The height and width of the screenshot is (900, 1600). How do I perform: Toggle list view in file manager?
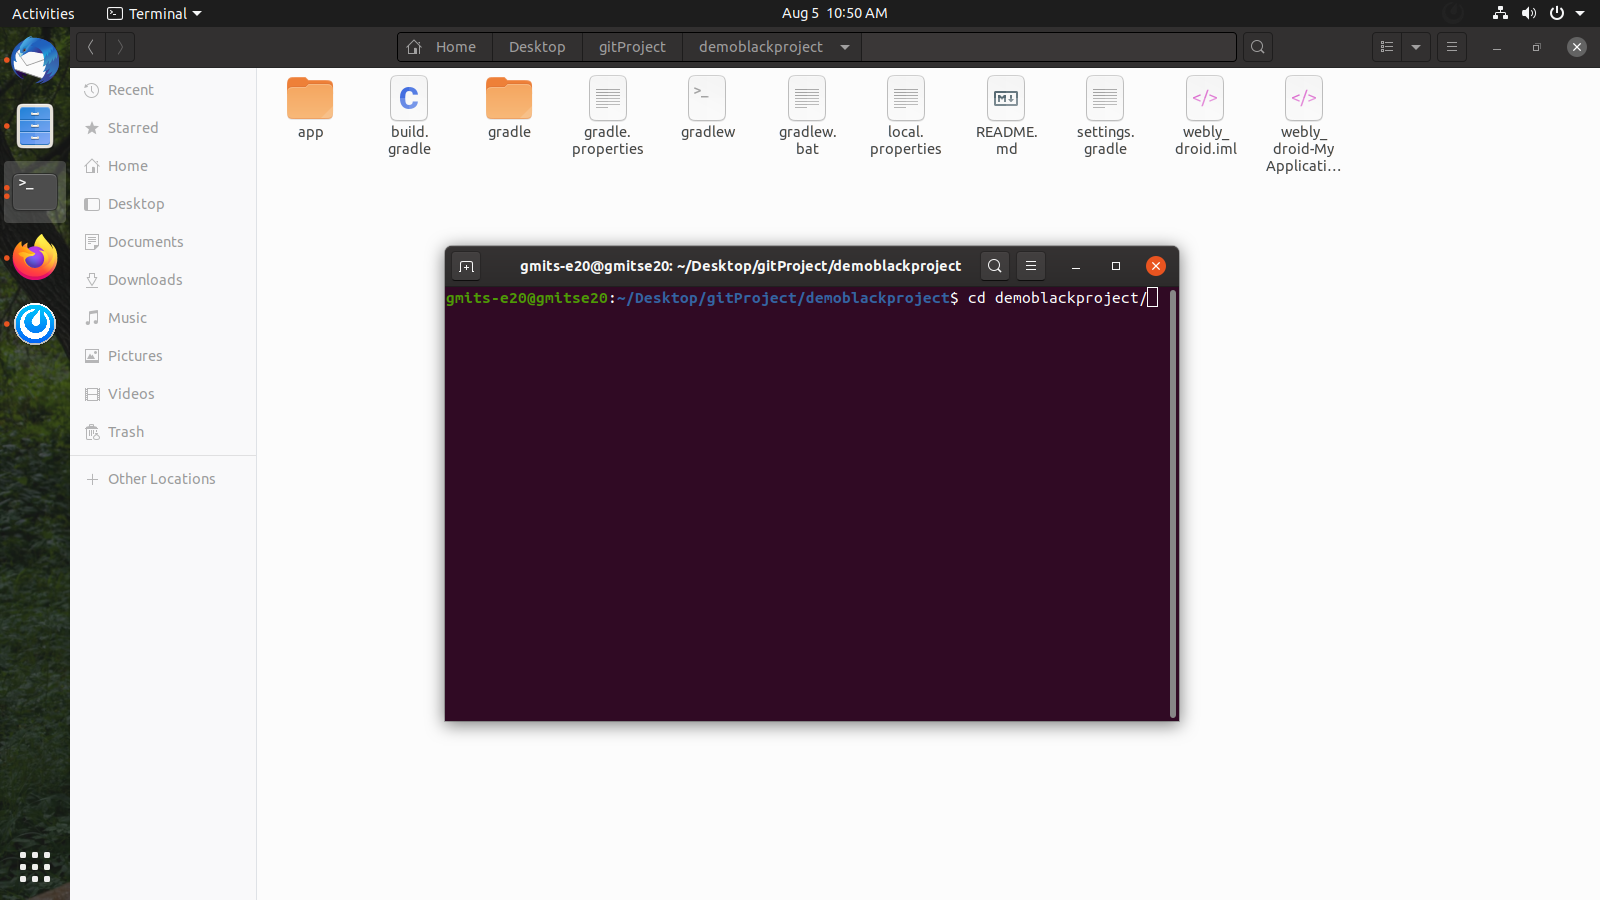pos(1386,47)
